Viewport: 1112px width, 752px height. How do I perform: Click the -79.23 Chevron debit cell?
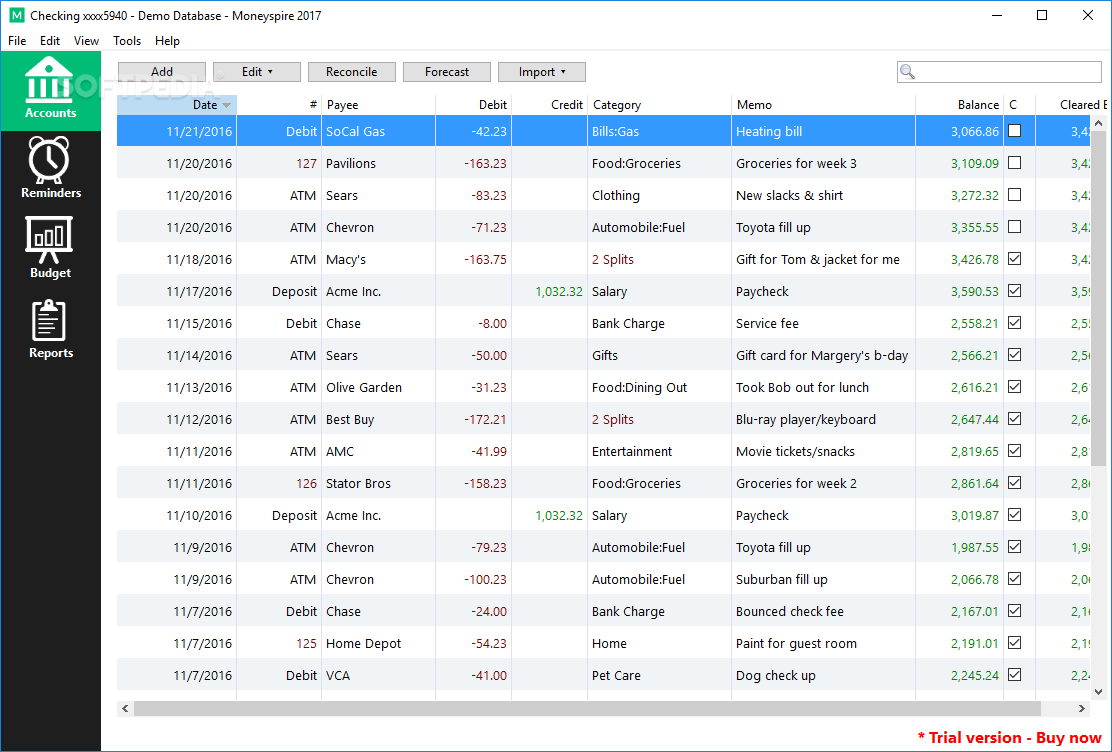(474, 548)
